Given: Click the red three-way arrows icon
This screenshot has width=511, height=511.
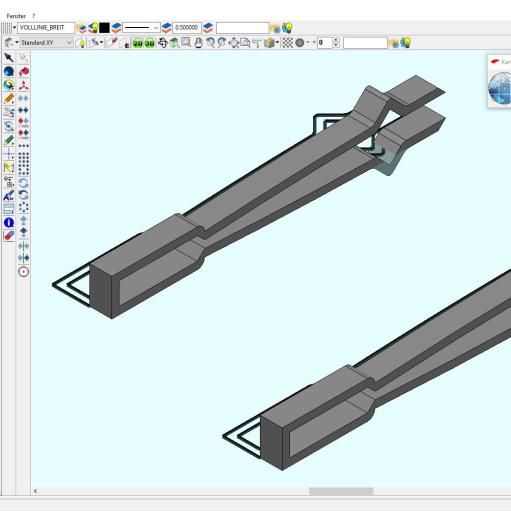Looking at the screenshot, I should coord(23,85).
